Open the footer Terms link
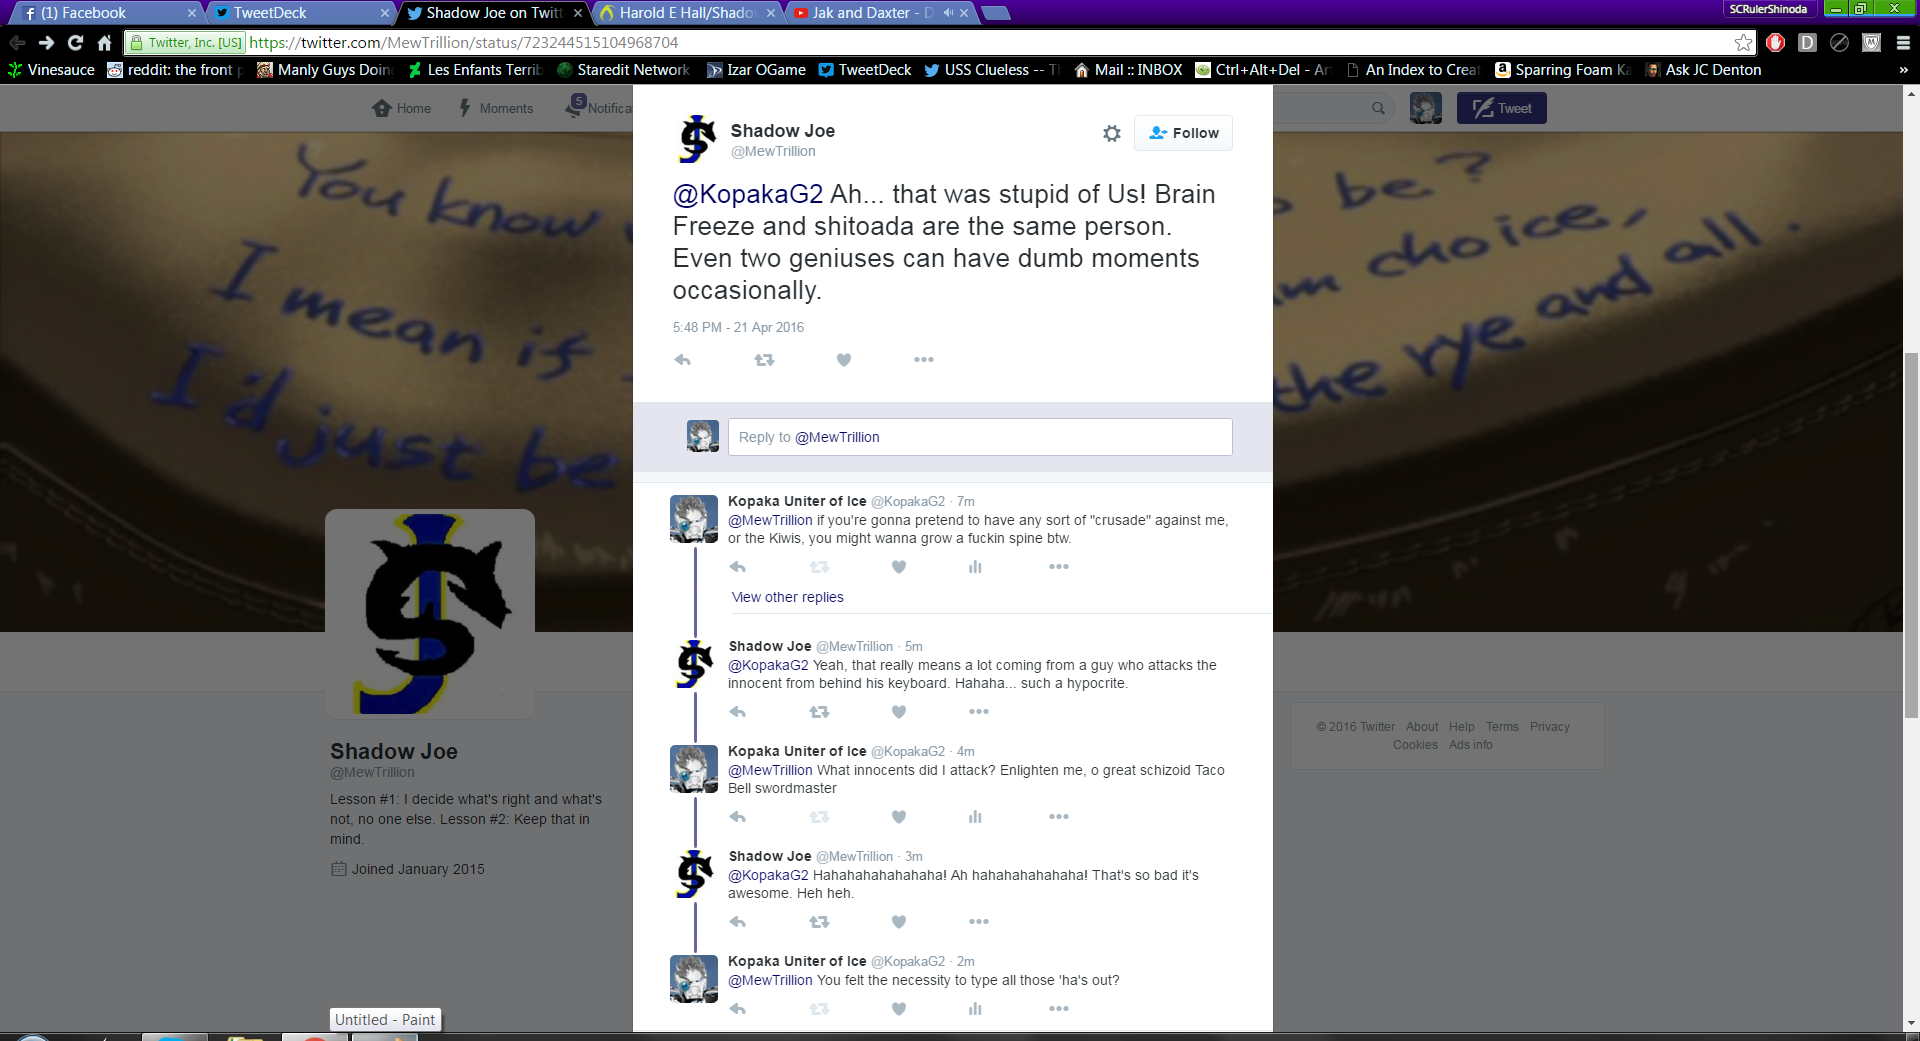This screenshot has width=1920, height=1041. 1502,727
